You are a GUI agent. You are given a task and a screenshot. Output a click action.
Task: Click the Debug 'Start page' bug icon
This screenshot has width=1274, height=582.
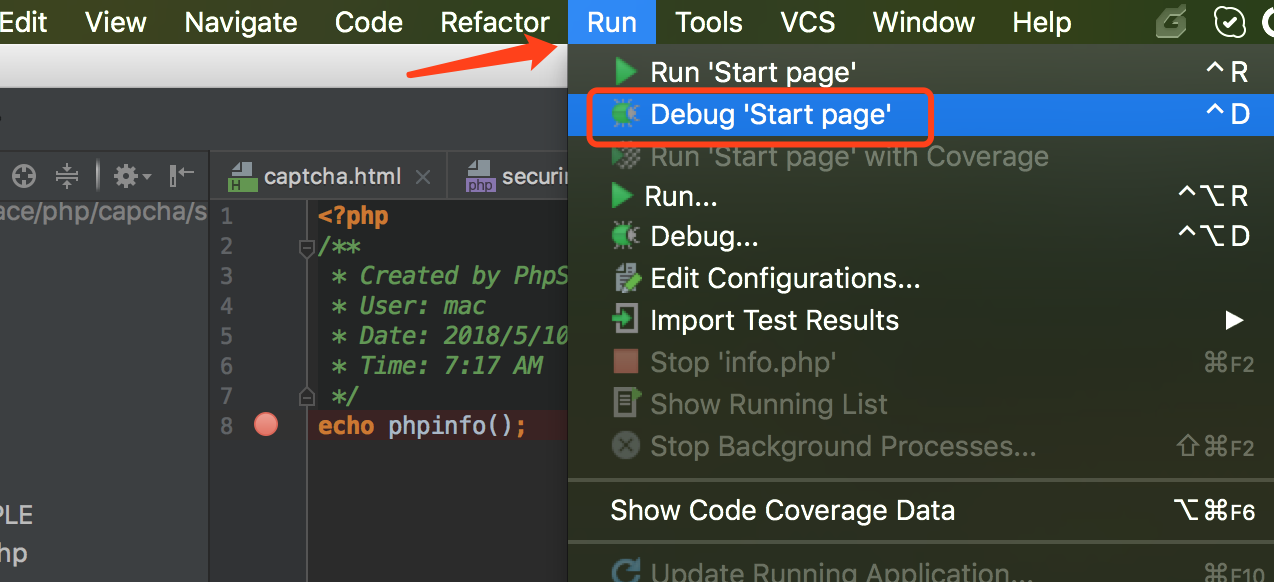coord(626,115)
